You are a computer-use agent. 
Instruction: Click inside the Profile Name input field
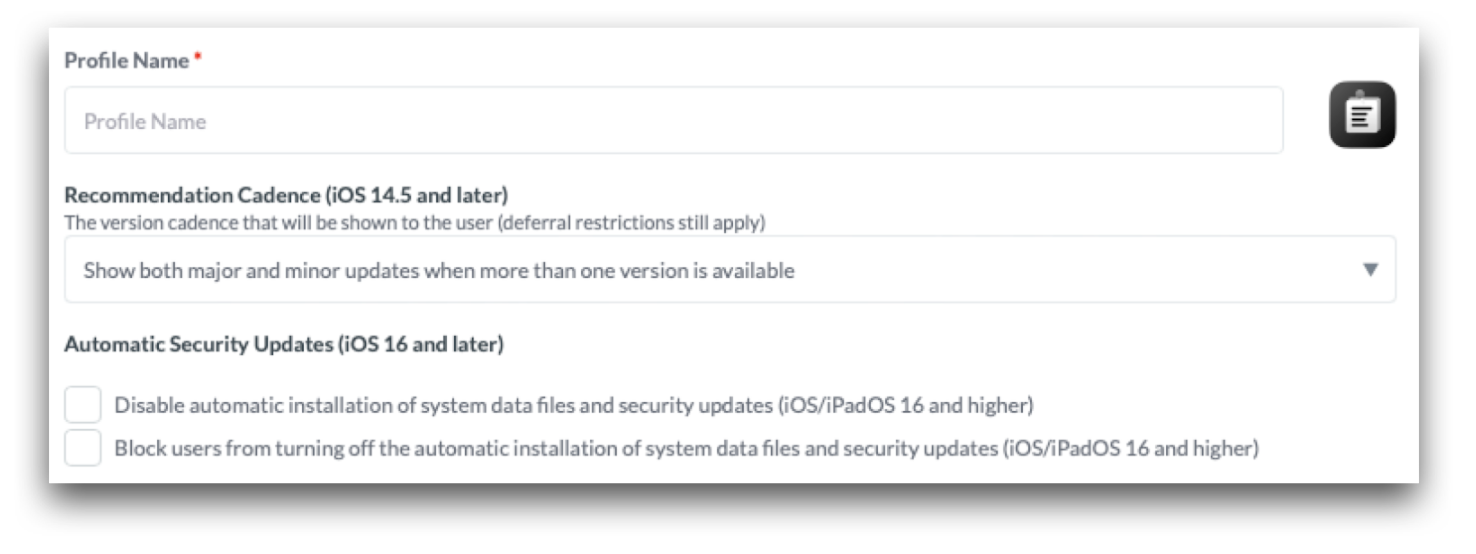click(x=673, y=121)
